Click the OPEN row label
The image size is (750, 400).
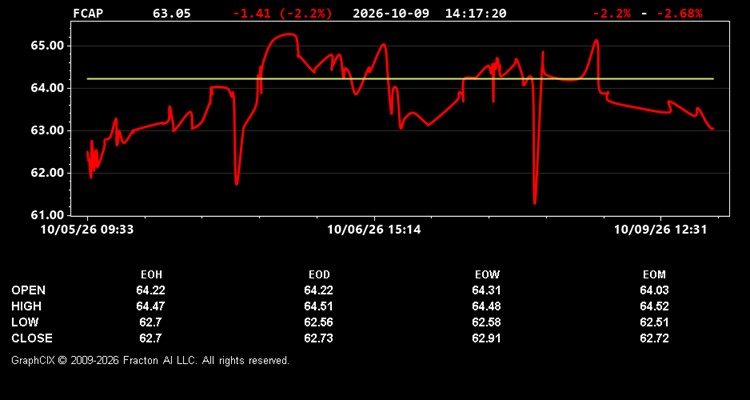[x=29, y=290]
